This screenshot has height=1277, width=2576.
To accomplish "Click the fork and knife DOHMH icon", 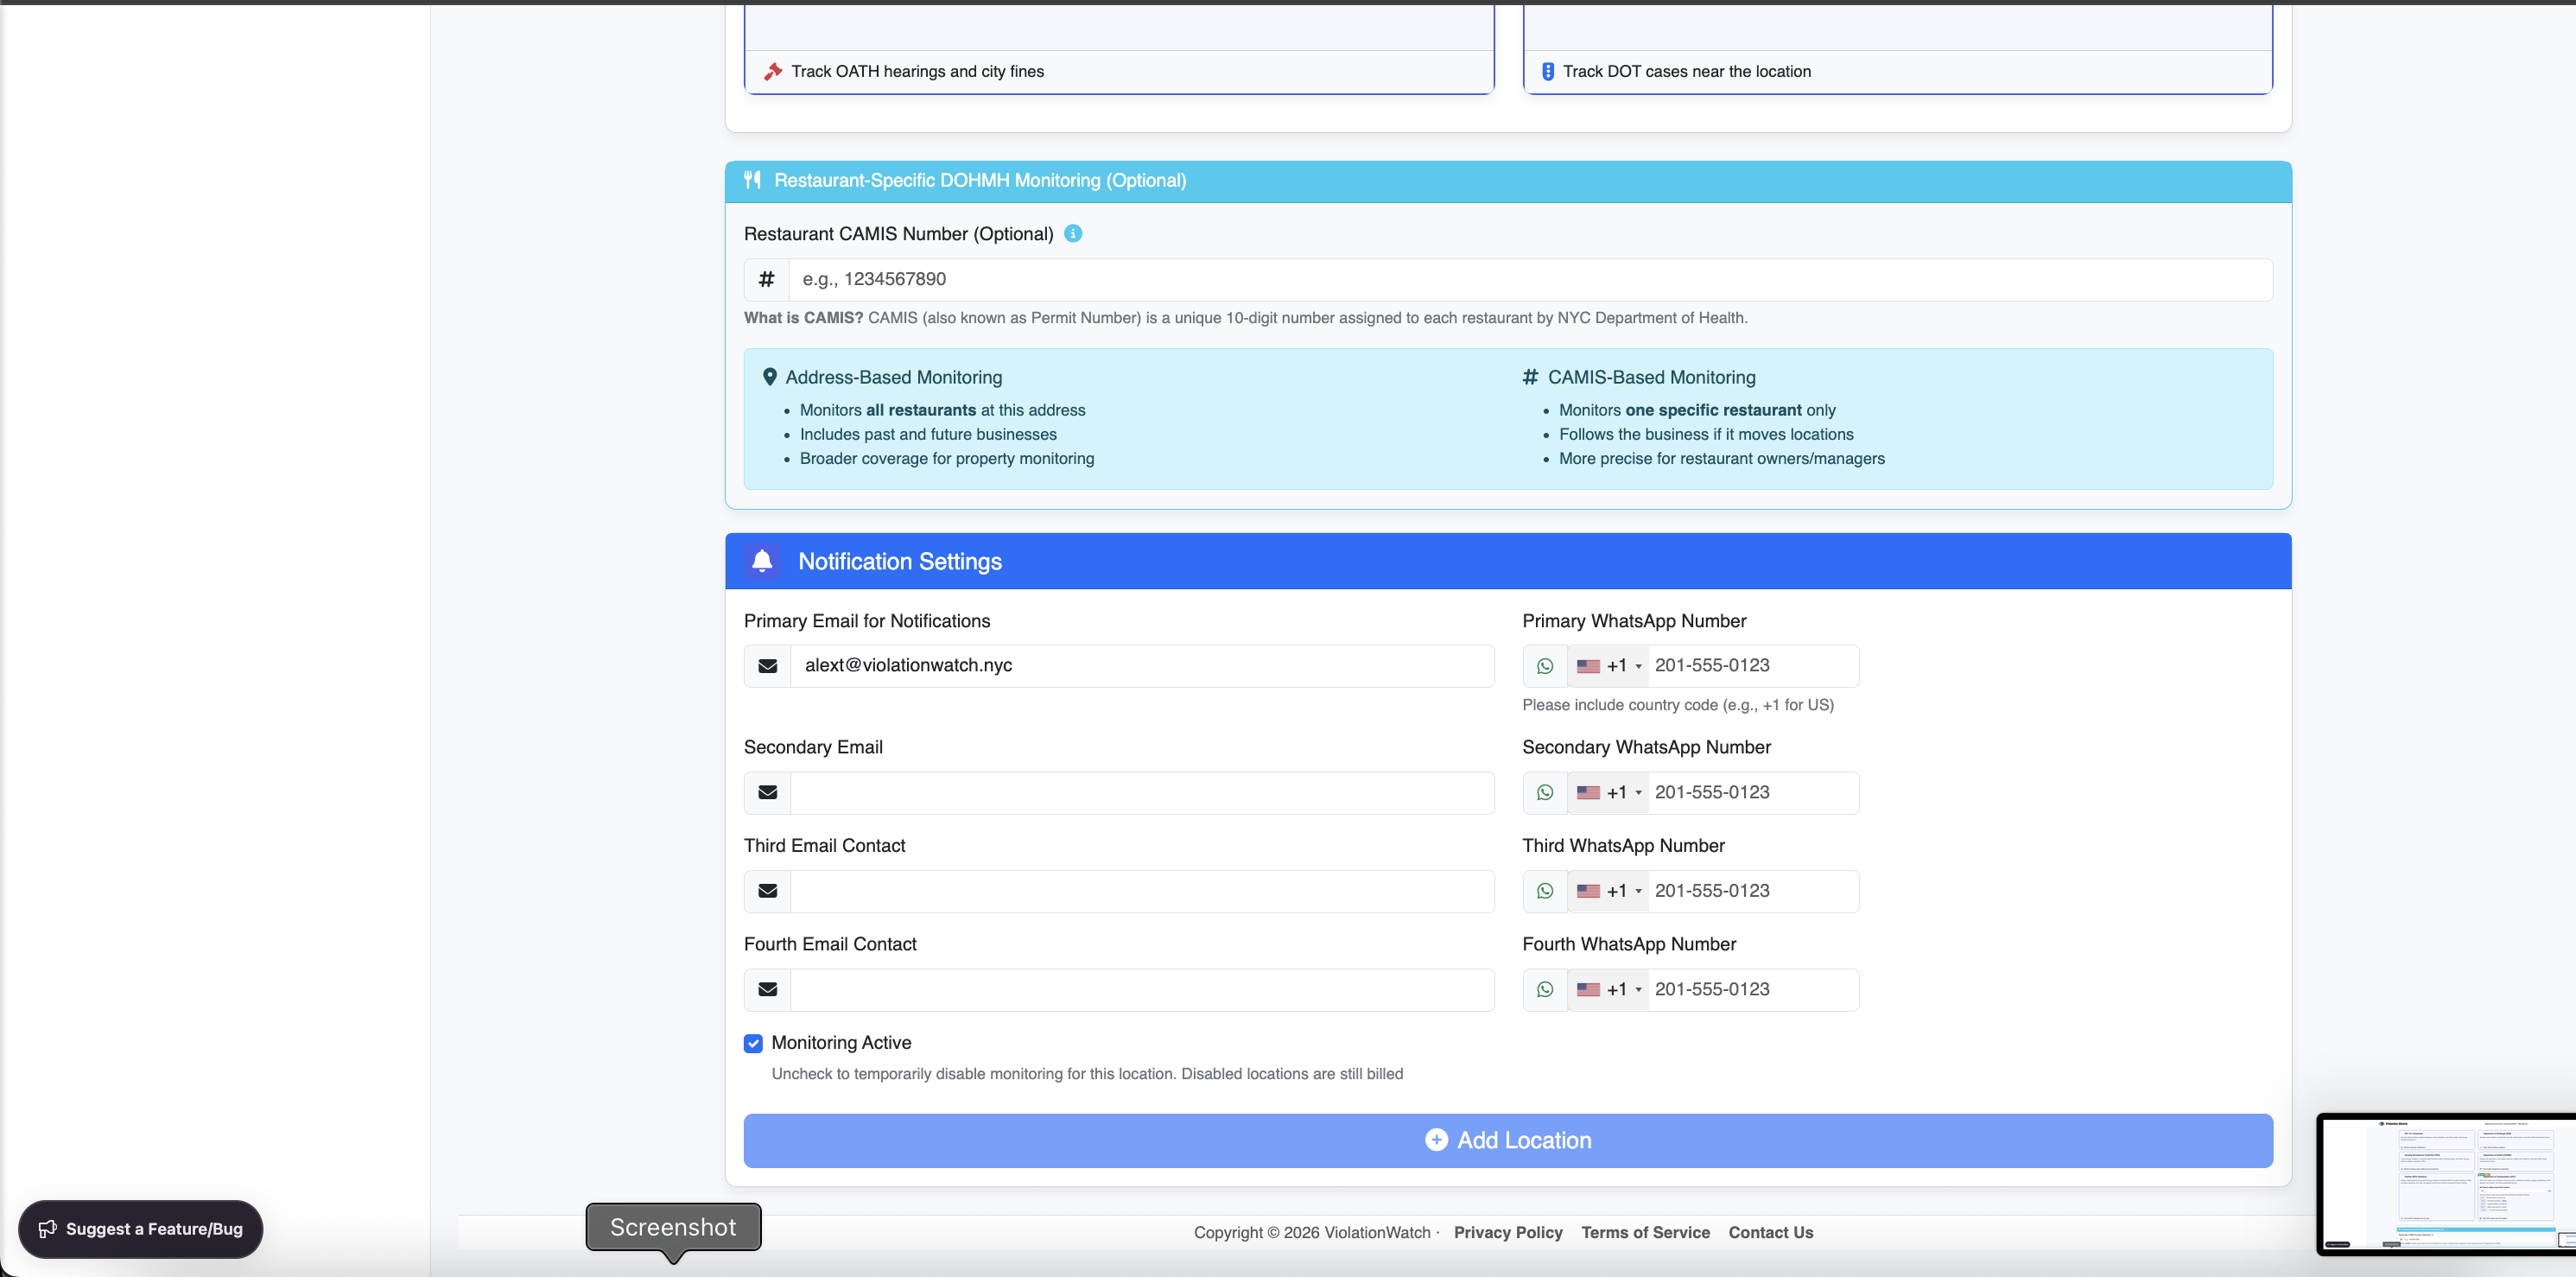I will [x=752, y=180].
